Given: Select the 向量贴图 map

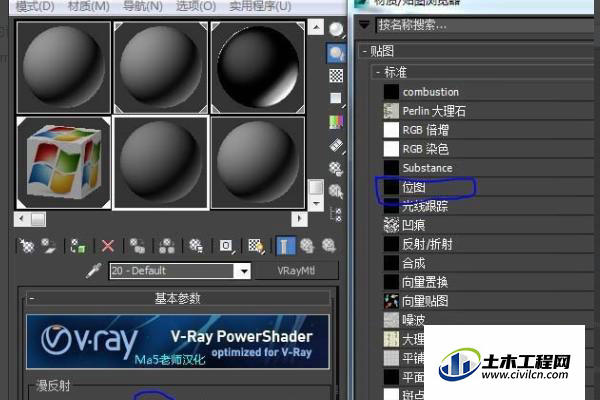Looking at the screenshot, I should (490, 301).
